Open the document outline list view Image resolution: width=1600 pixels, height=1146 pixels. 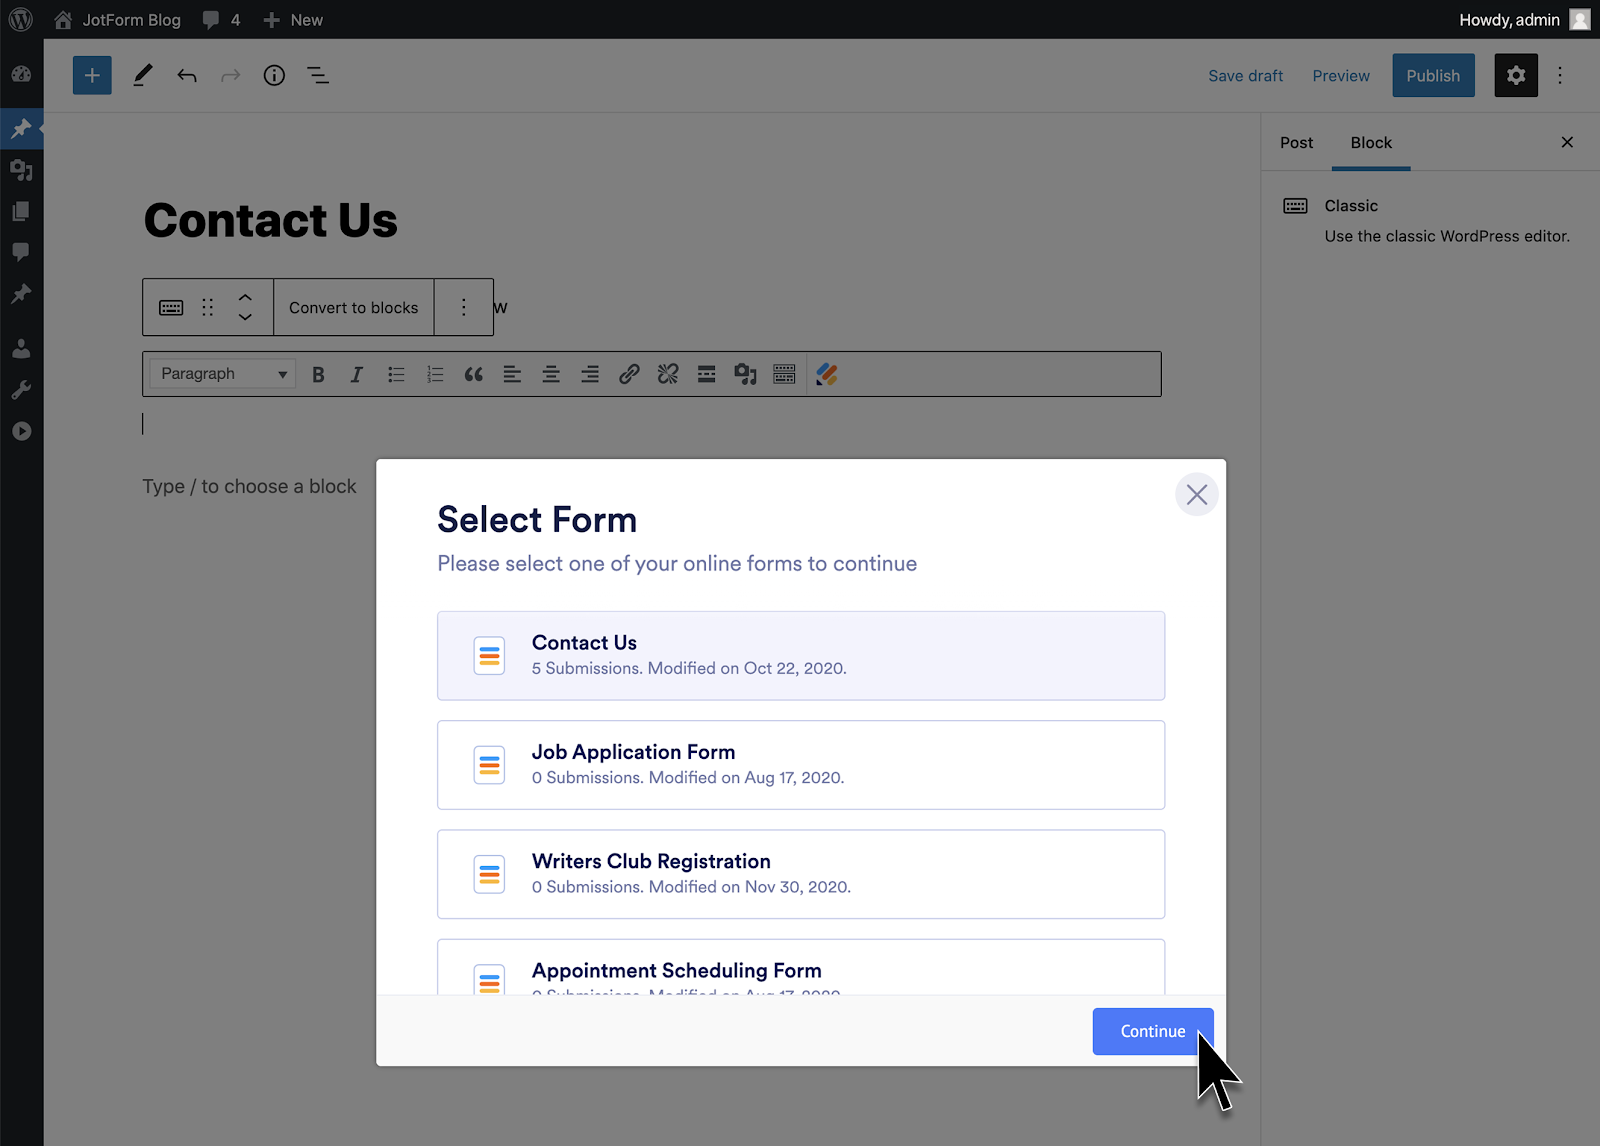point(318,76)
